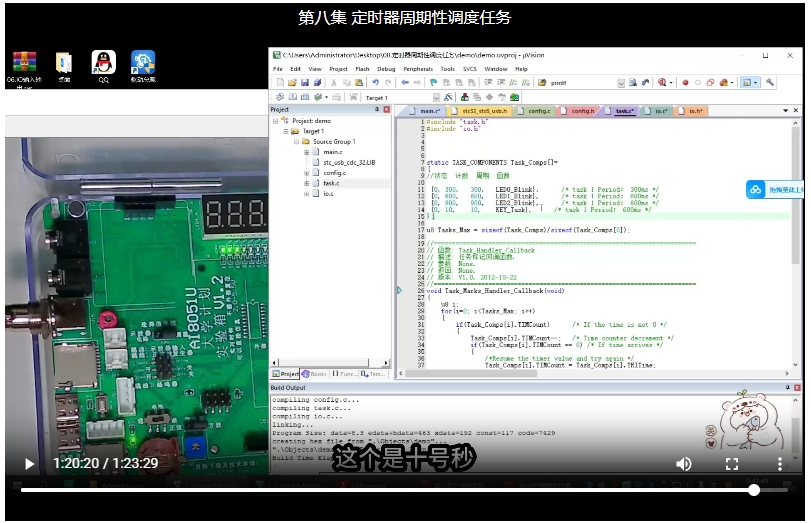Viewport: 811px width, 523px height.
Task: Switch to the Functions tab in the project pane
Action: tap(344, 373)
